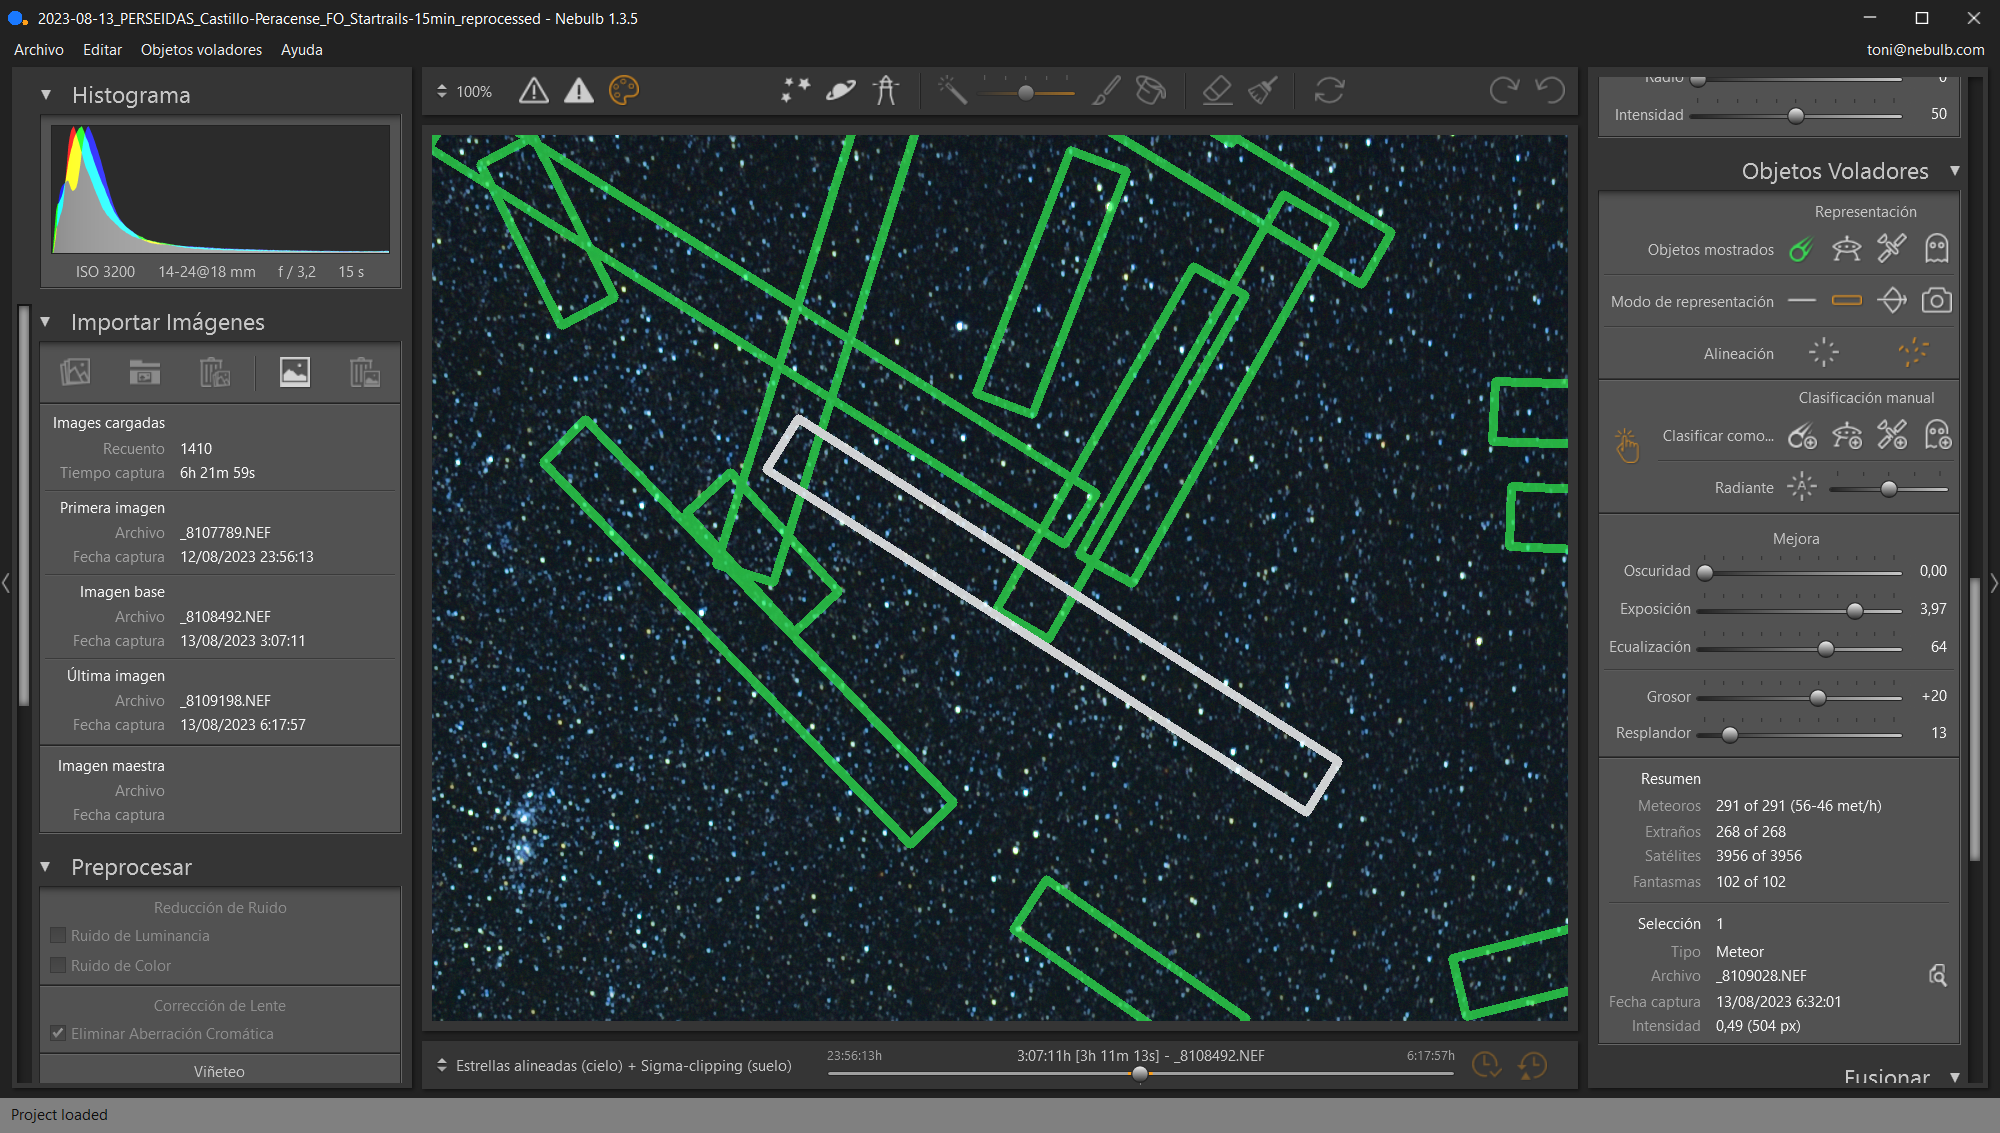The width and height of the screenshot is (2000, 1133).
Task: Toggle ghosts visibility in Objetos mostrados
Action: [1937, 249]
